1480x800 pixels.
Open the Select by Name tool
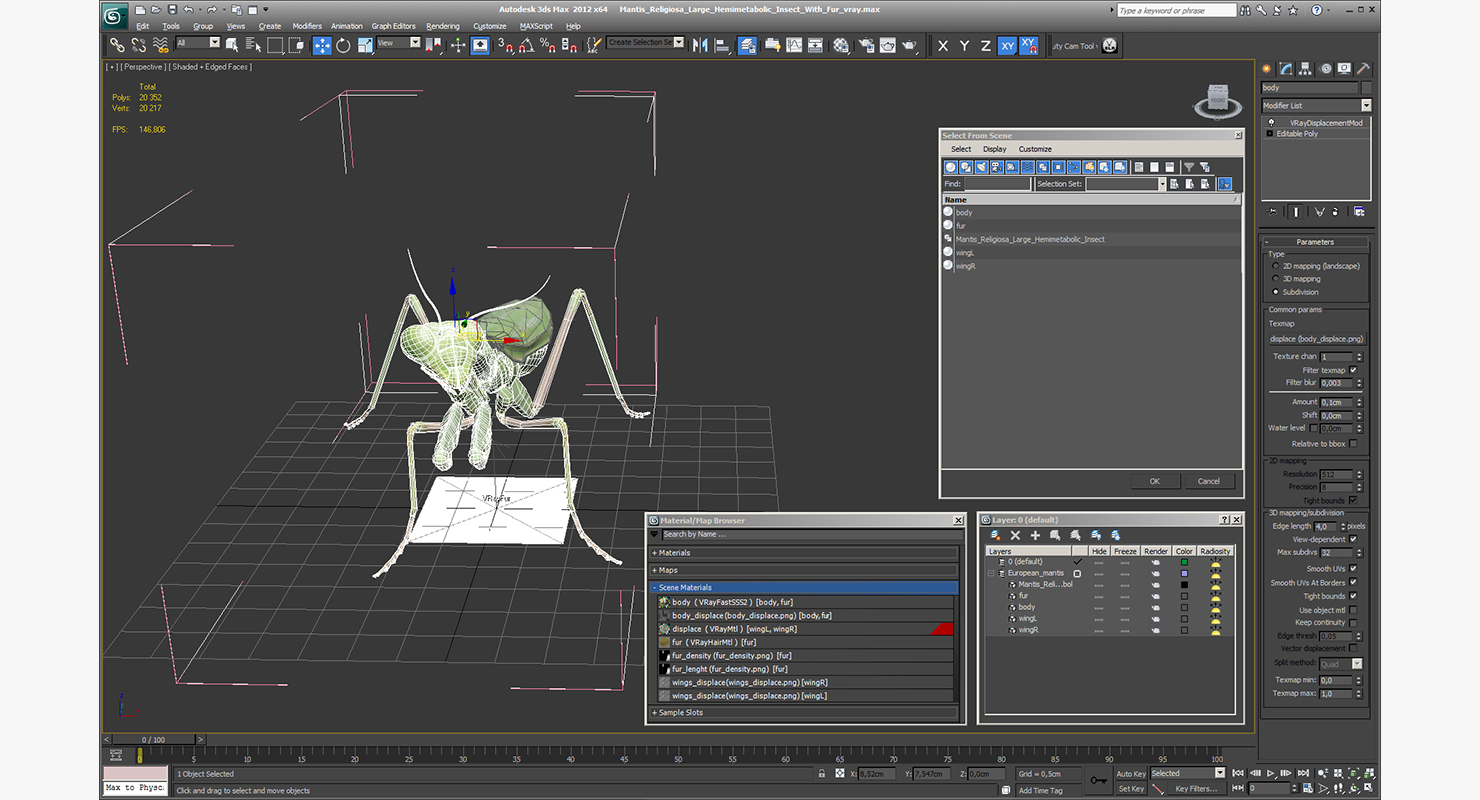[x=253, y=45]
